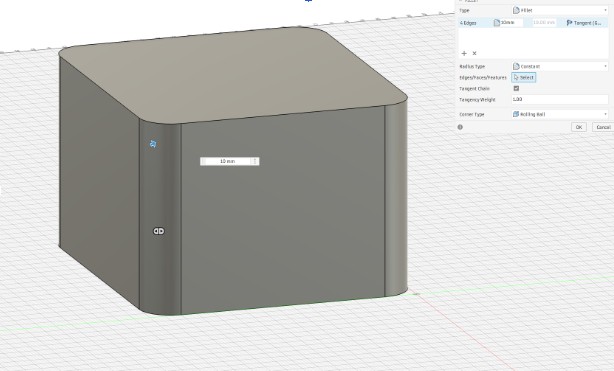Open the Tangent continuity option in edges row

pyautogui.click(x=585, y=23)
